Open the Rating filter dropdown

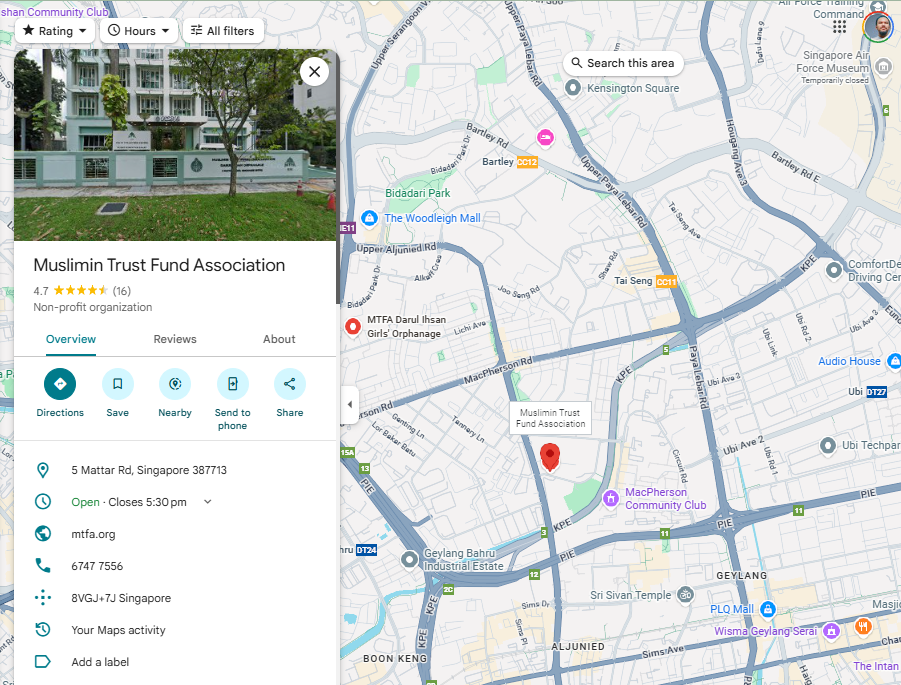click(55, 31)
